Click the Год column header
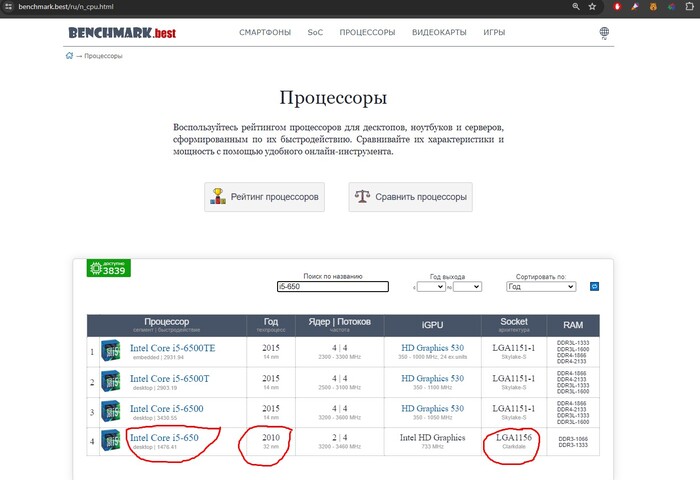Image resolution: width=700 pixels, height=480 pixels. [x=271, y=325]
